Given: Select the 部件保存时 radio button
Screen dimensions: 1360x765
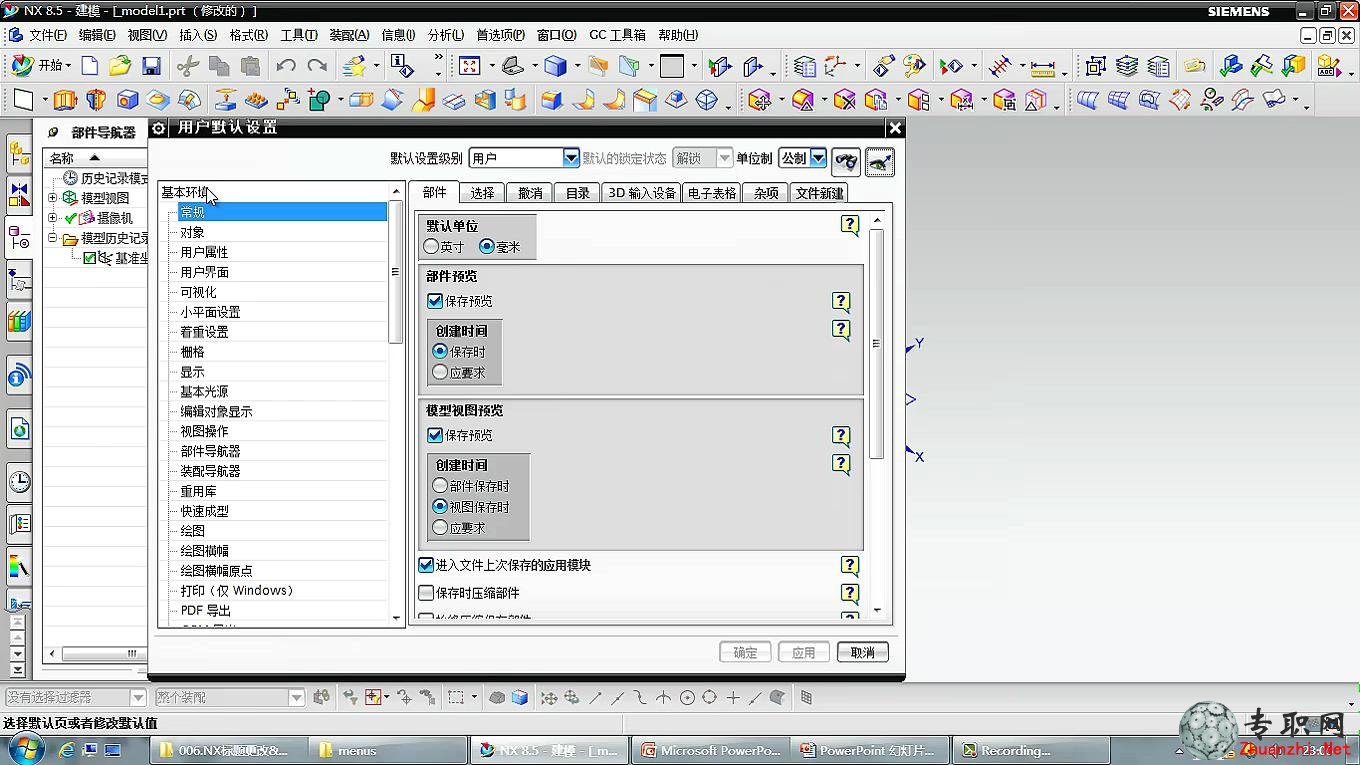Looking at the screenshot, I should pyautogui.click(x=440, y=486).
